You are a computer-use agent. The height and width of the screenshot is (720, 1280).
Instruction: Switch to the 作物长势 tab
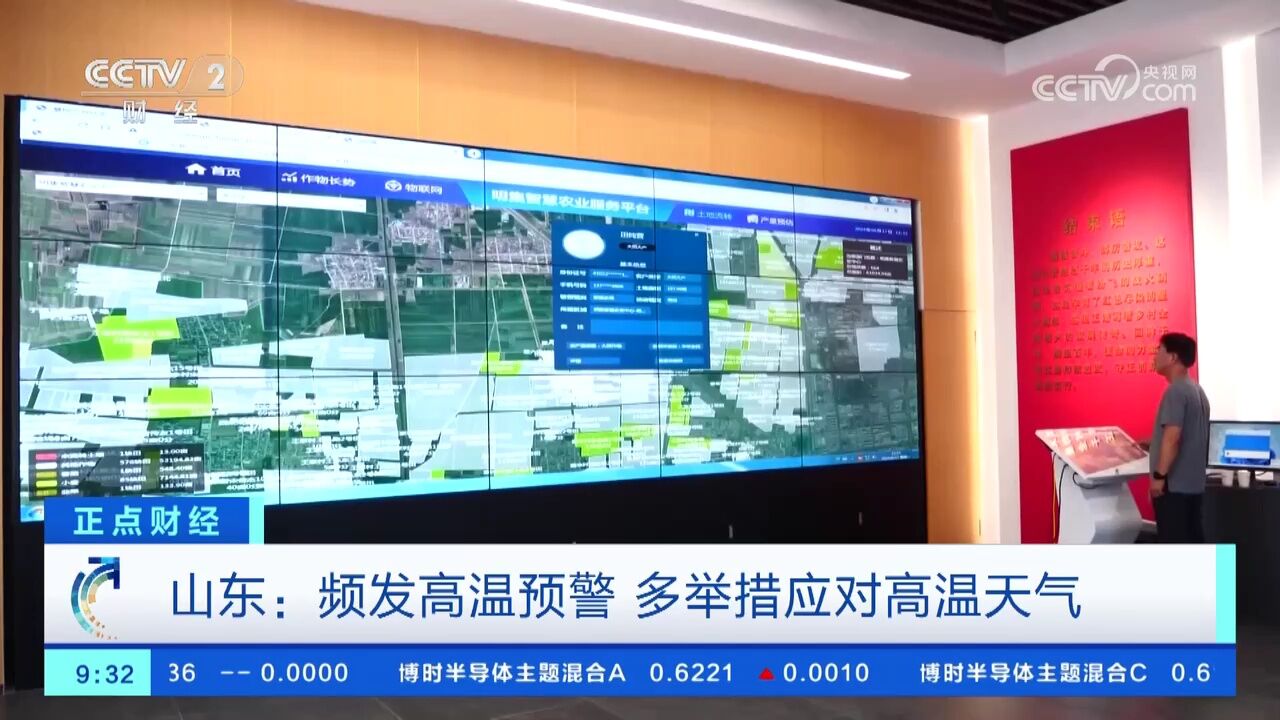(x=318, y=180)
